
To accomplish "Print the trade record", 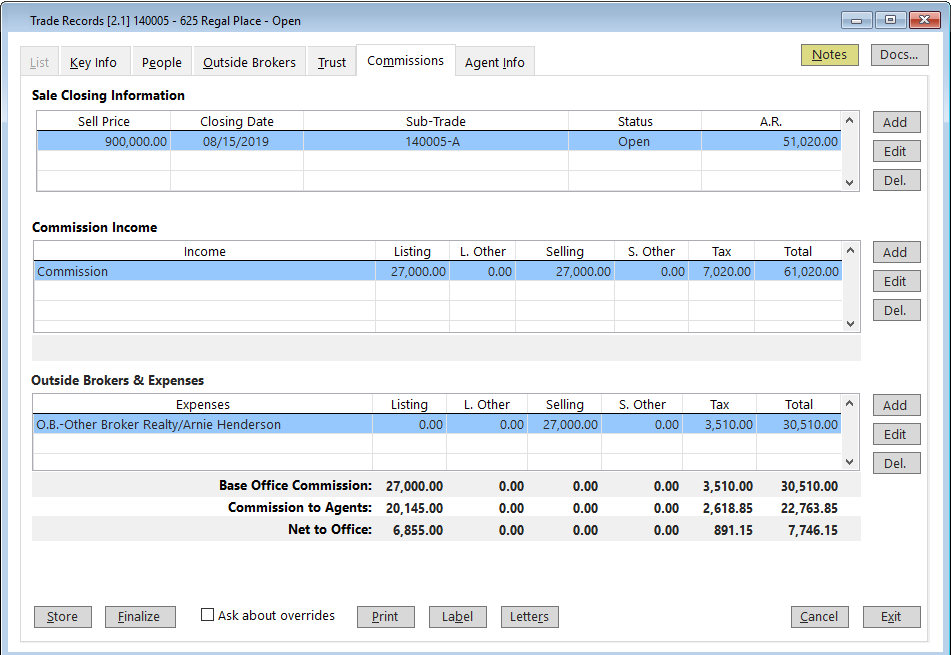I will click(385, 617).
